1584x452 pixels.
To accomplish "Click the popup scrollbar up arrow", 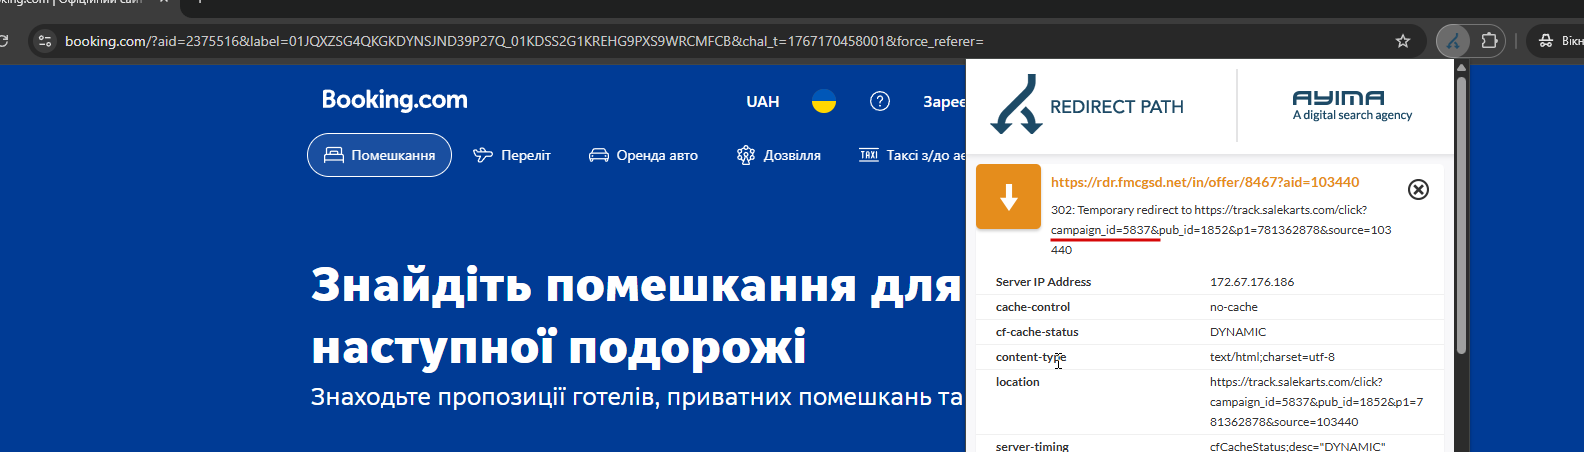I will [x=1461, y=67].
